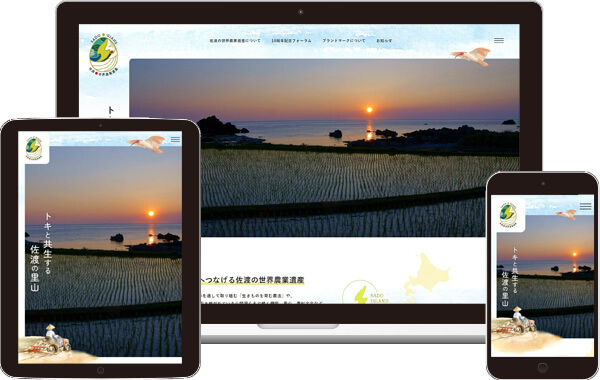Click the Sado GIAHS logo on the desktop site
This screenshot has height=380, width=600.
(x=104, y=54)
